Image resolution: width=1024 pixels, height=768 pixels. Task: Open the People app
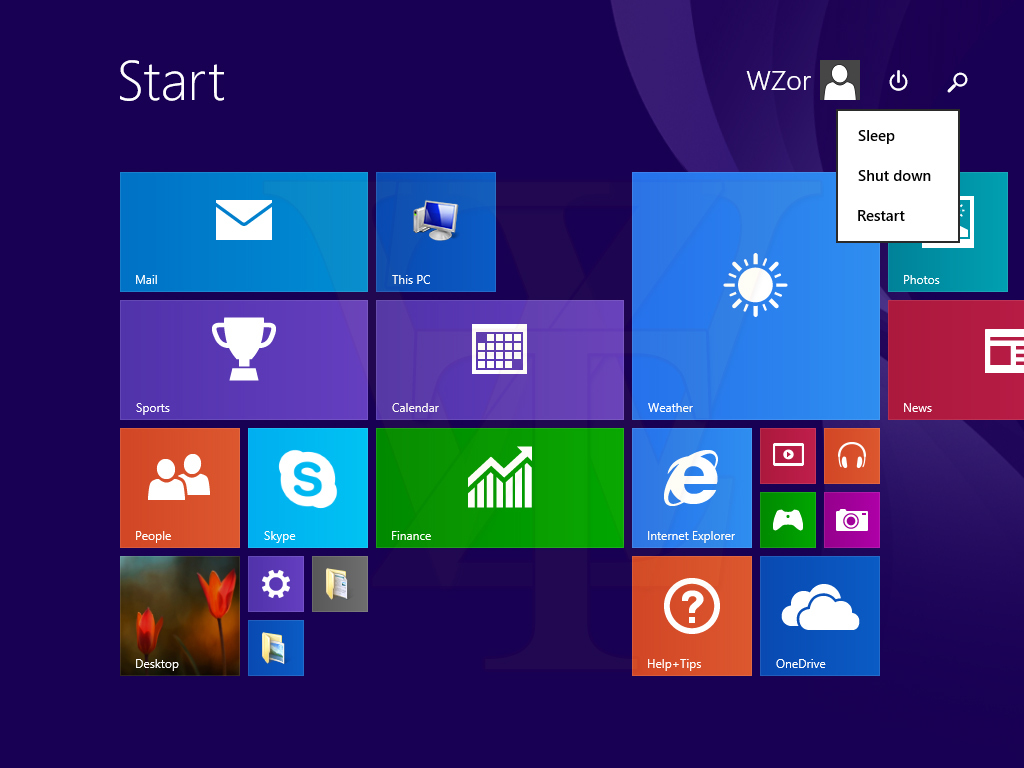tap(179, 487)
